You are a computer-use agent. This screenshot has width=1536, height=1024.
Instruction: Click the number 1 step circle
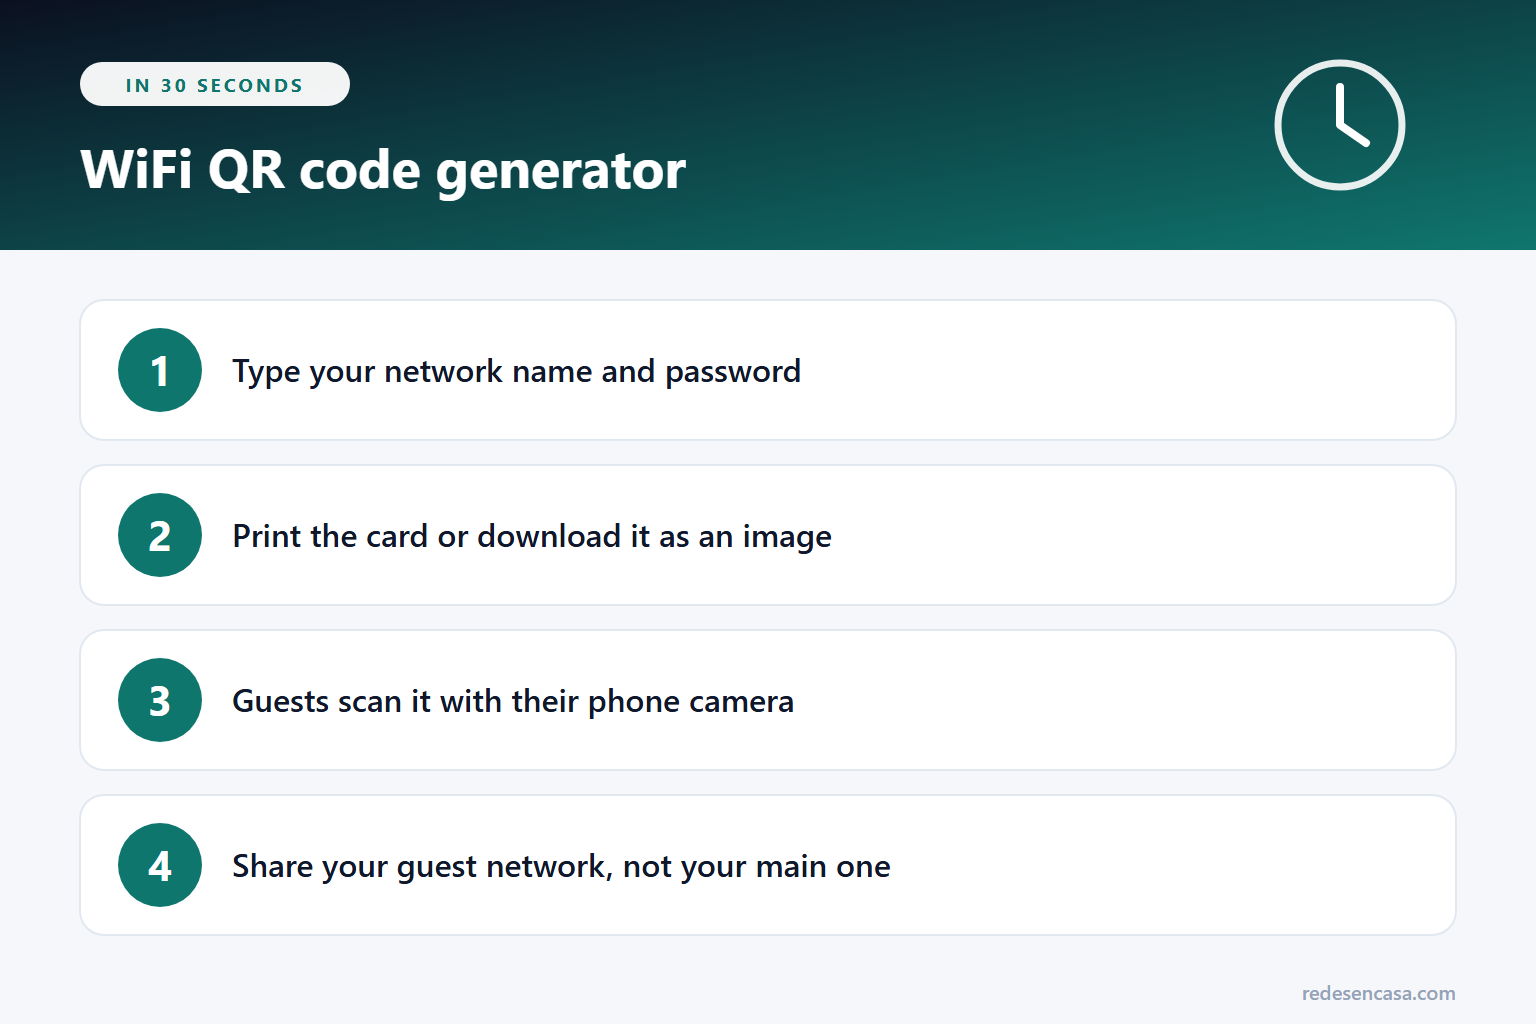point(160,370)
